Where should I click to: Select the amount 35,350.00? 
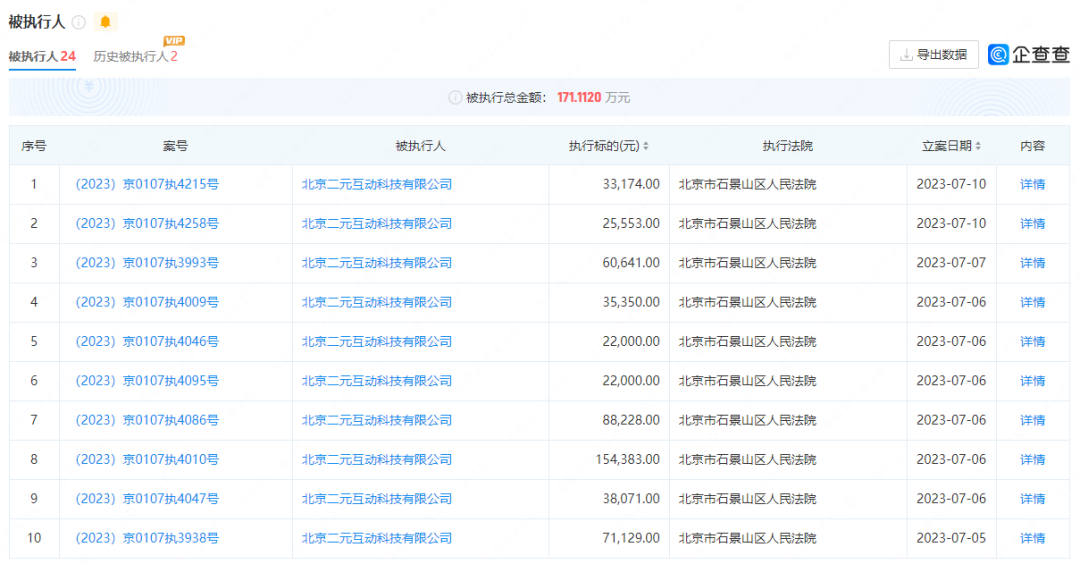(x=631, y=302)
